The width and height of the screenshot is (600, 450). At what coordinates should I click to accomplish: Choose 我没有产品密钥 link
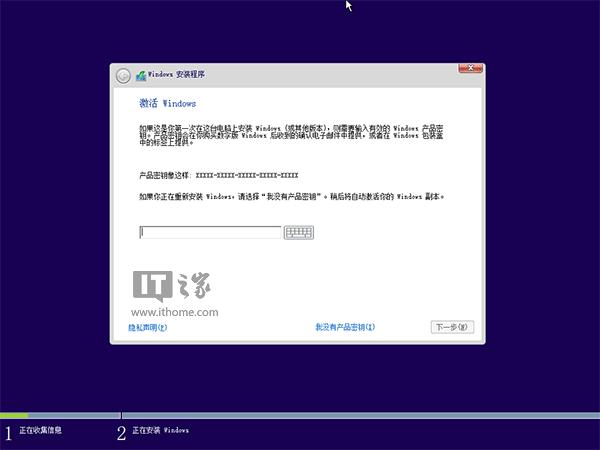point(345,327)
